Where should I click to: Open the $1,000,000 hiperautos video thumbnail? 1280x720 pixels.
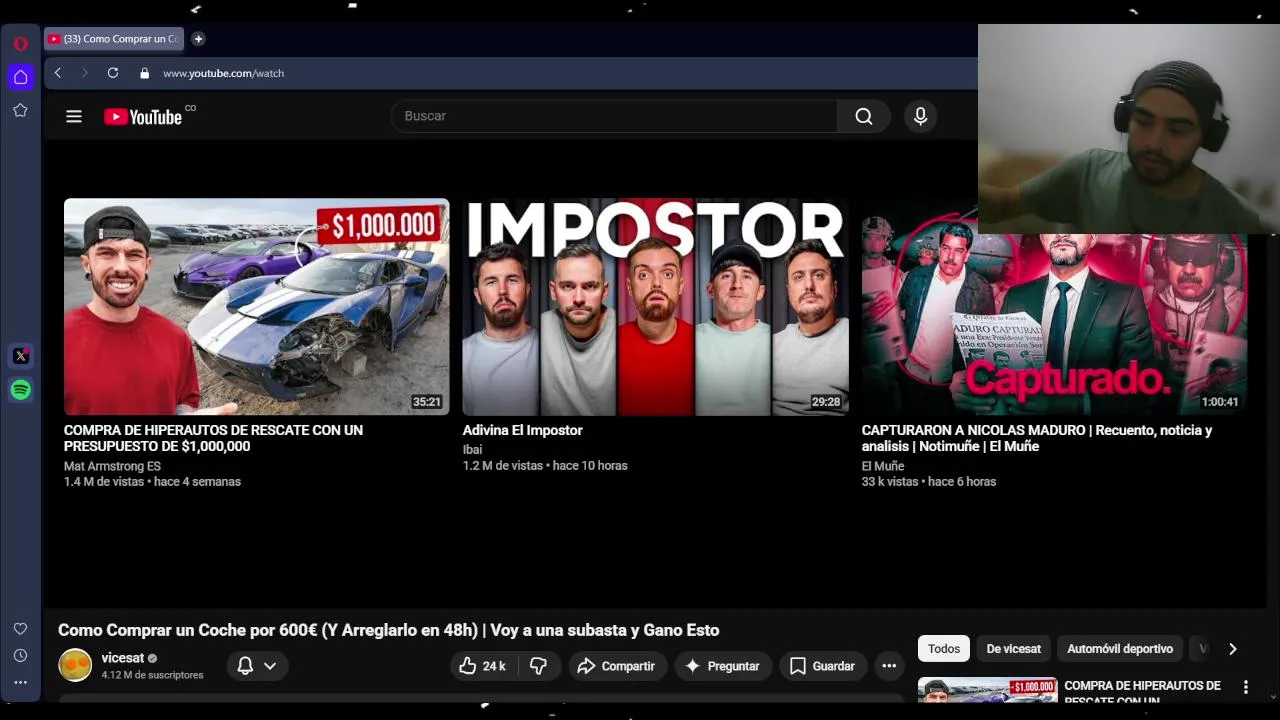click(257, 307)
